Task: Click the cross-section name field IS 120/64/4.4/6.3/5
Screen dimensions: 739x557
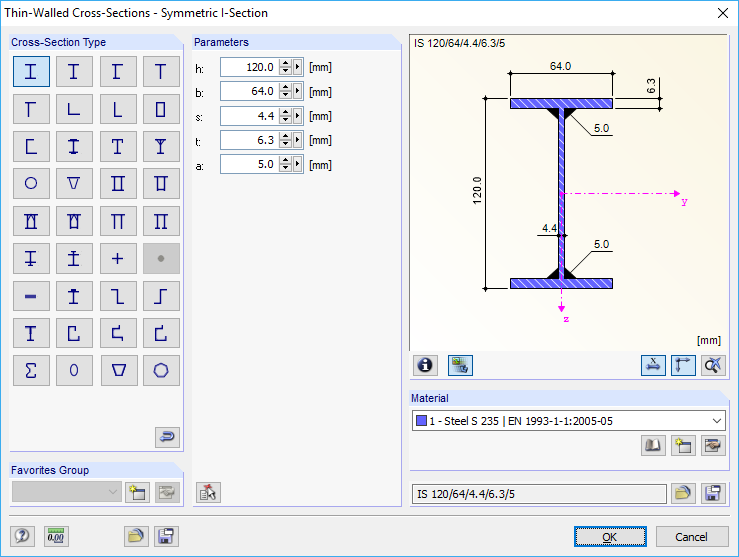Action: [539, 494]
